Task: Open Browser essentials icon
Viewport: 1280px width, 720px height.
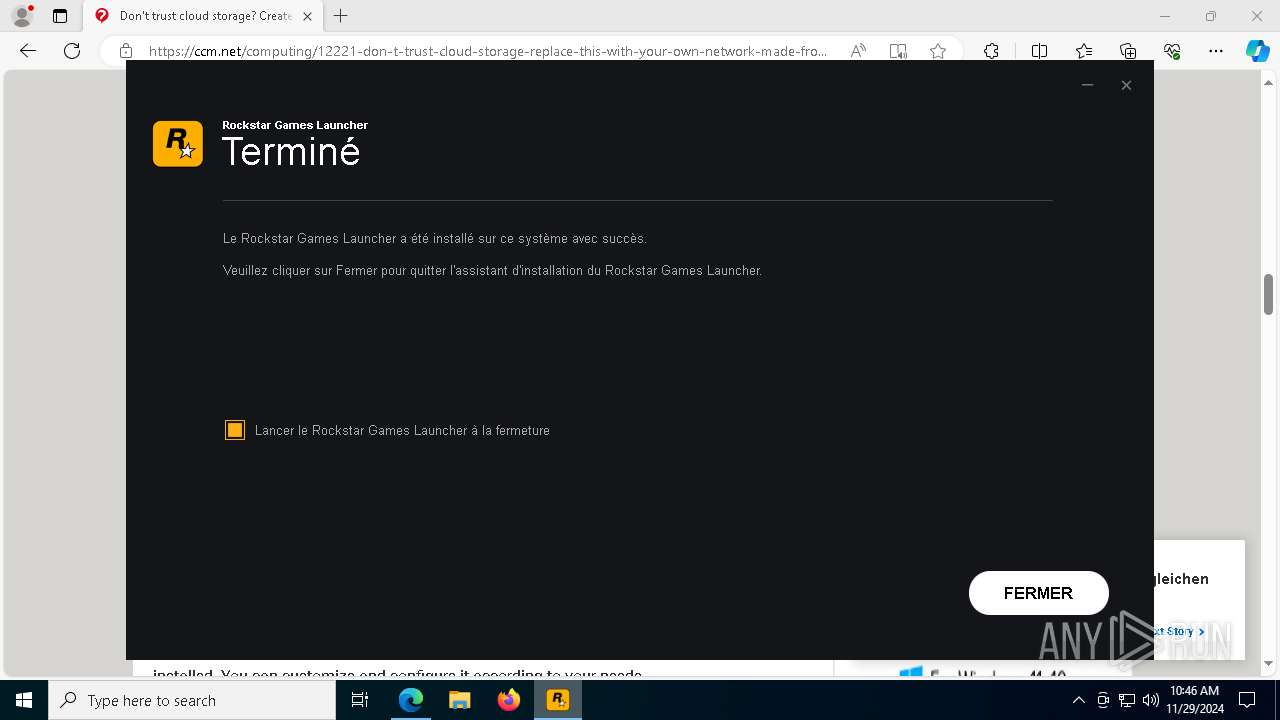Action: pyautogui.click(x=1172, y=51)
